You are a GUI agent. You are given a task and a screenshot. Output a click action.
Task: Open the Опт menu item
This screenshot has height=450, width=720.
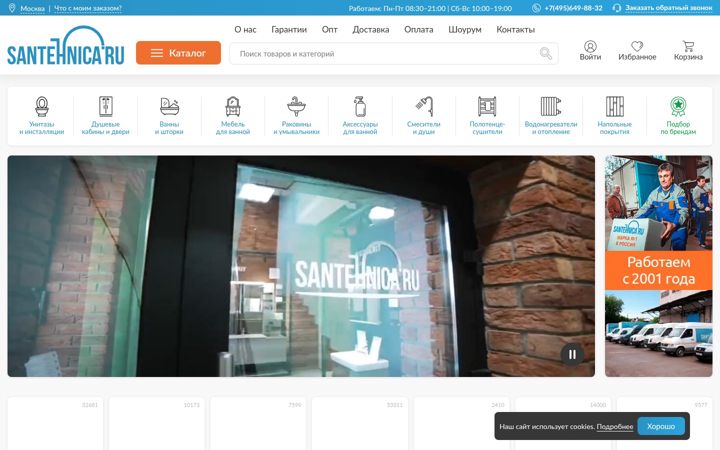pyautogui.click(x=329, y=29)
